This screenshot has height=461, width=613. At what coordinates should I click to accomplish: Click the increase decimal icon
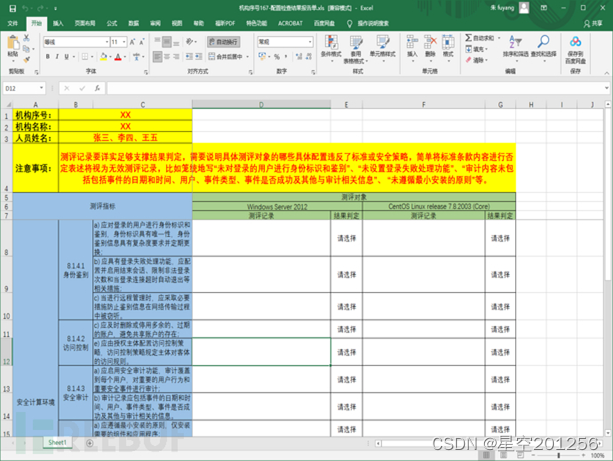coord(299,57)
